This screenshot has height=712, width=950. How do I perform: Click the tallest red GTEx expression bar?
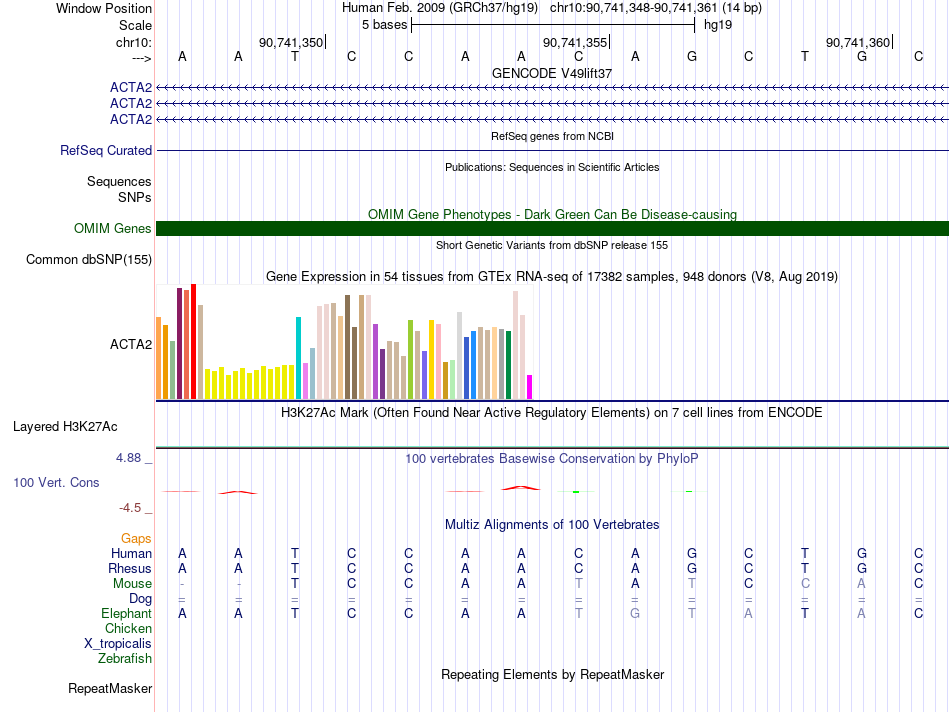tap(193, 341)
